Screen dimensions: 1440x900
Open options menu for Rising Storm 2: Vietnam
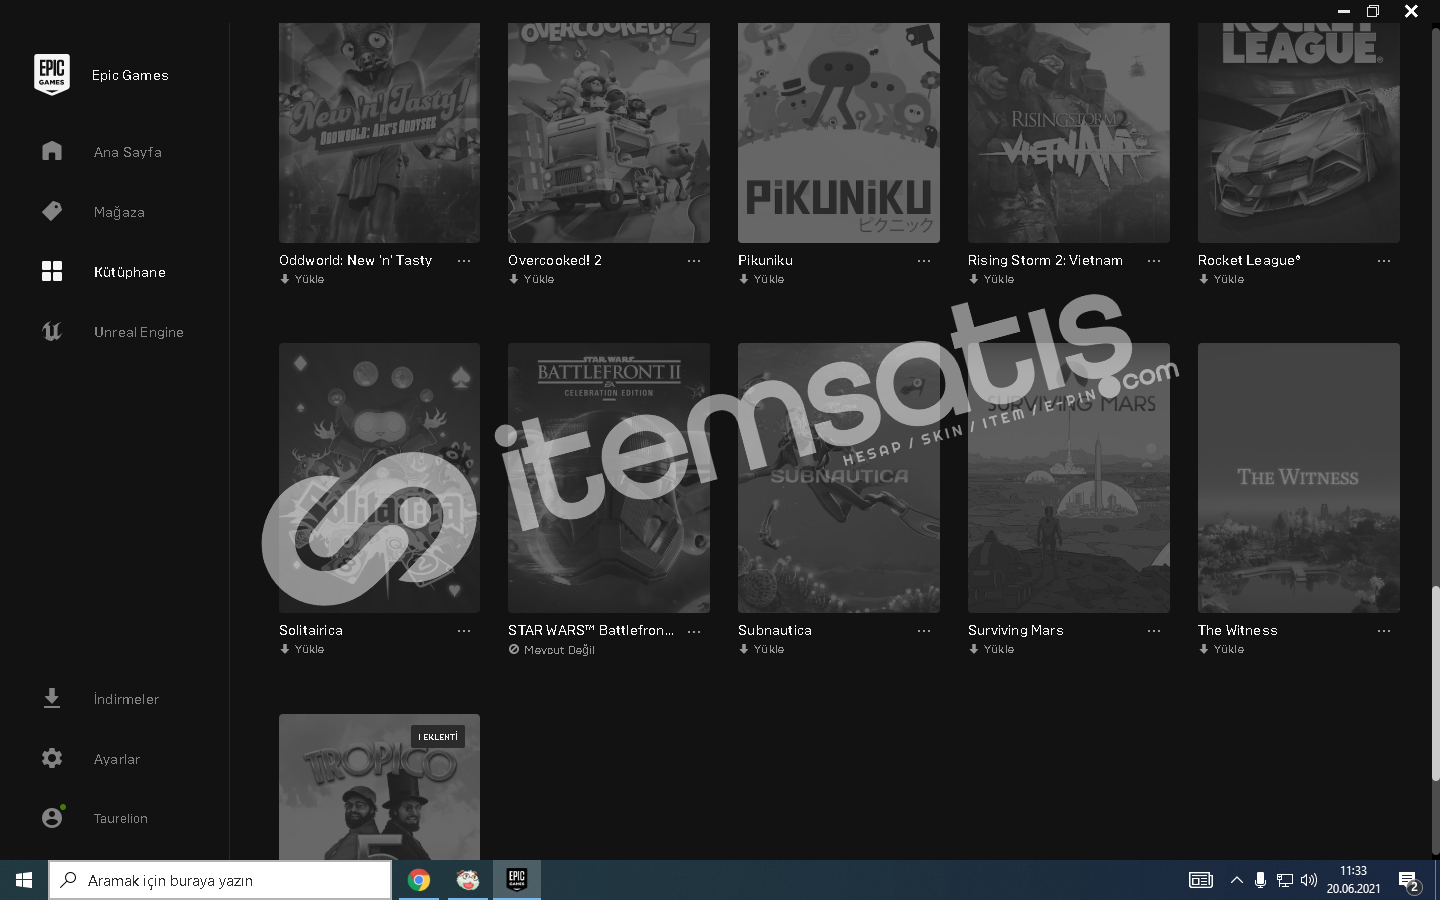(1154, 261)
